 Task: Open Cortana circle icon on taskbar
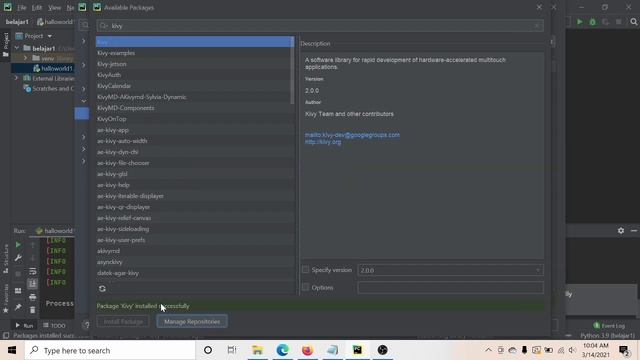tap(208, 350)
